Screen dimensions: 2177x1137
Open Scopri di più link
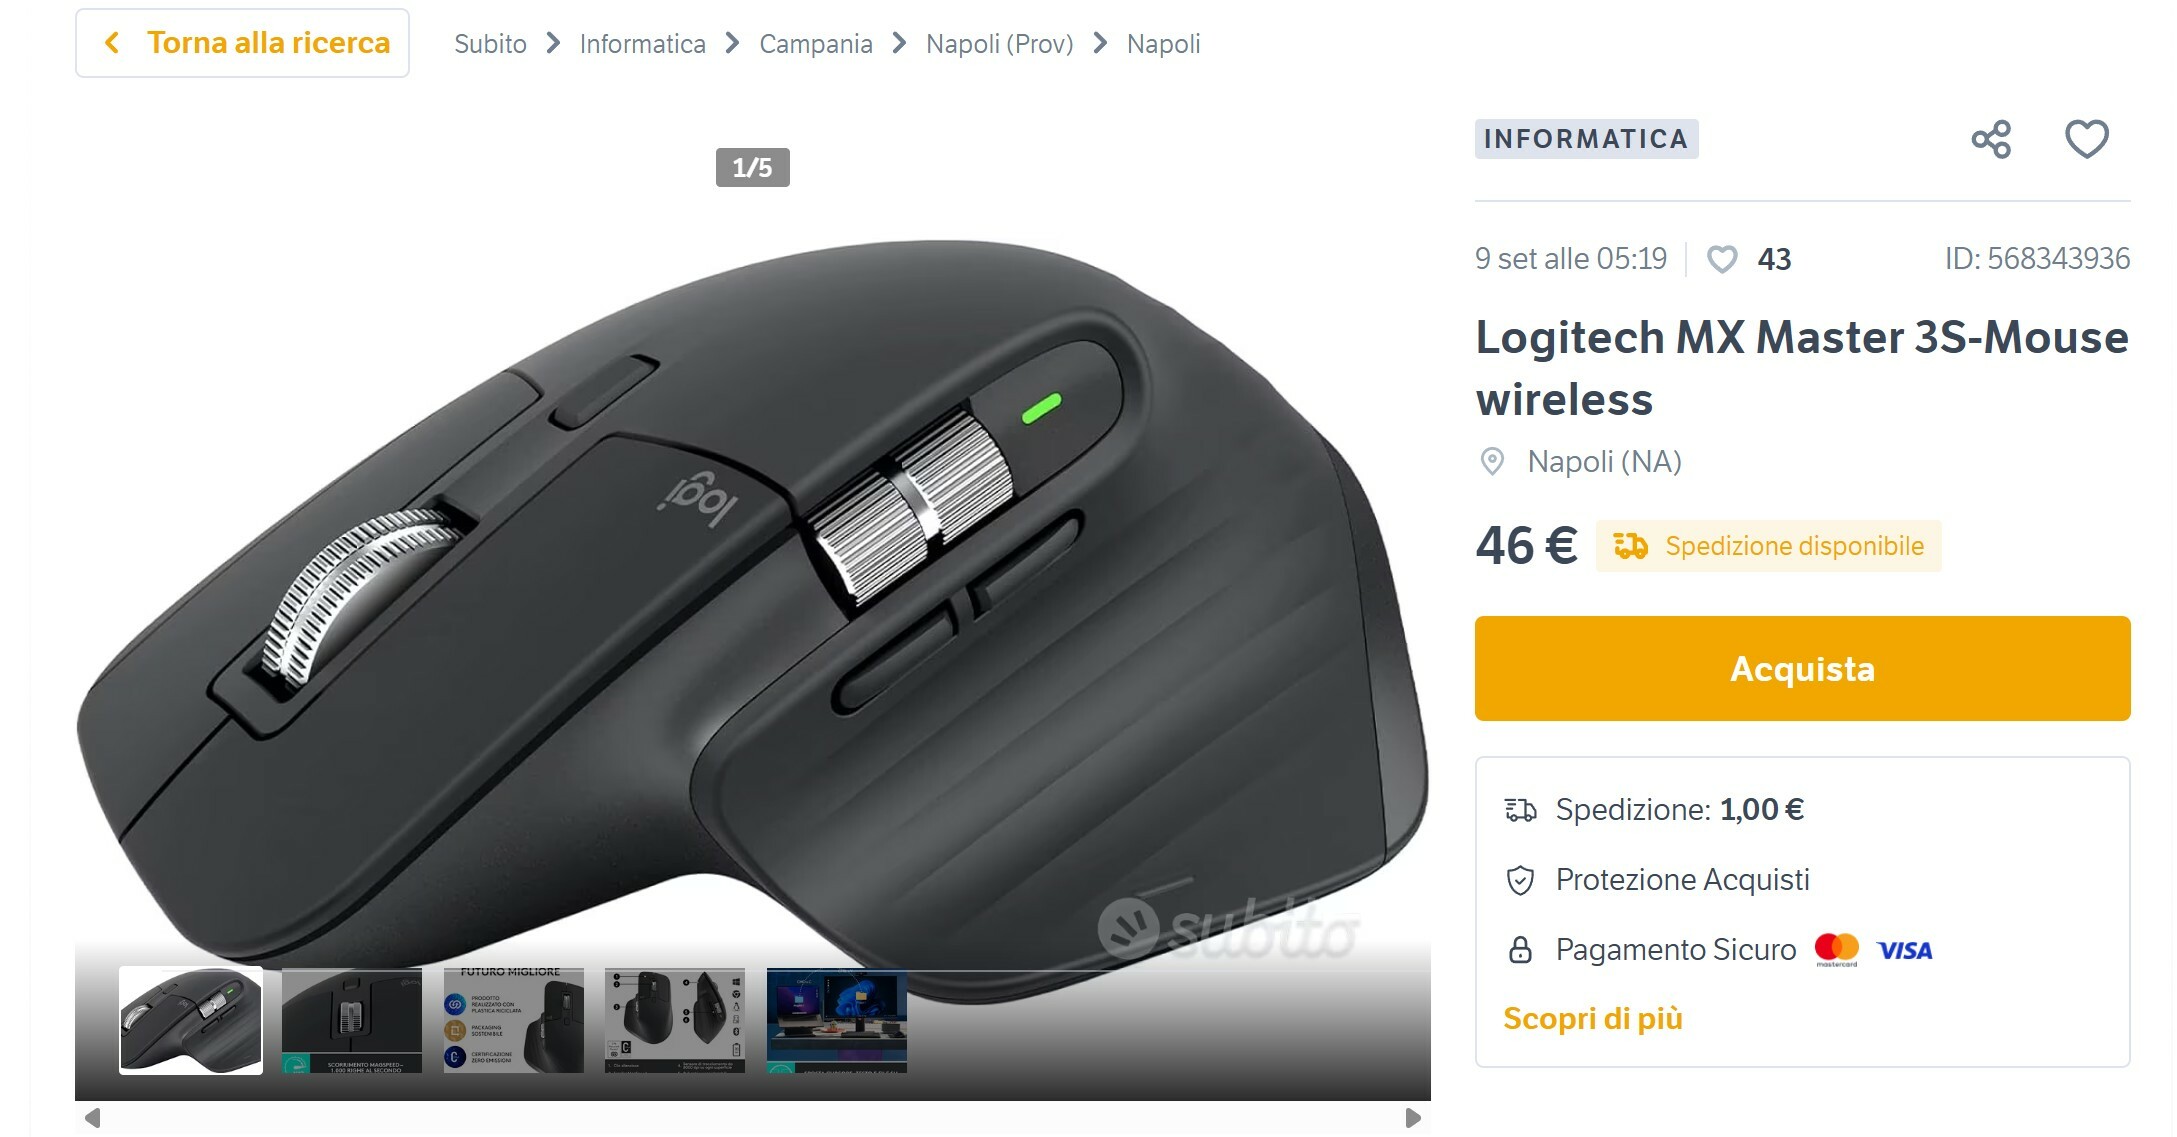tap(1593, 1018)
